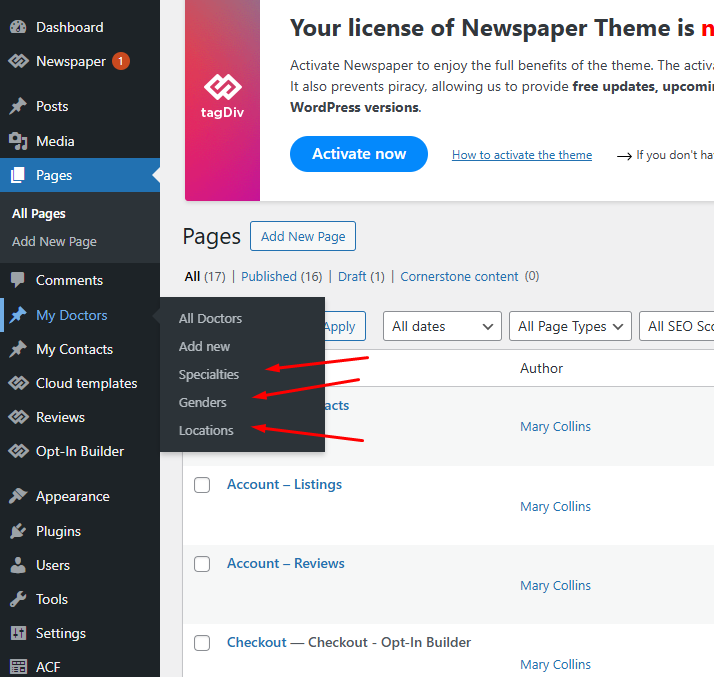Click the Posts pushpin icon
714x677 pixels.
[x=18, y=106]
